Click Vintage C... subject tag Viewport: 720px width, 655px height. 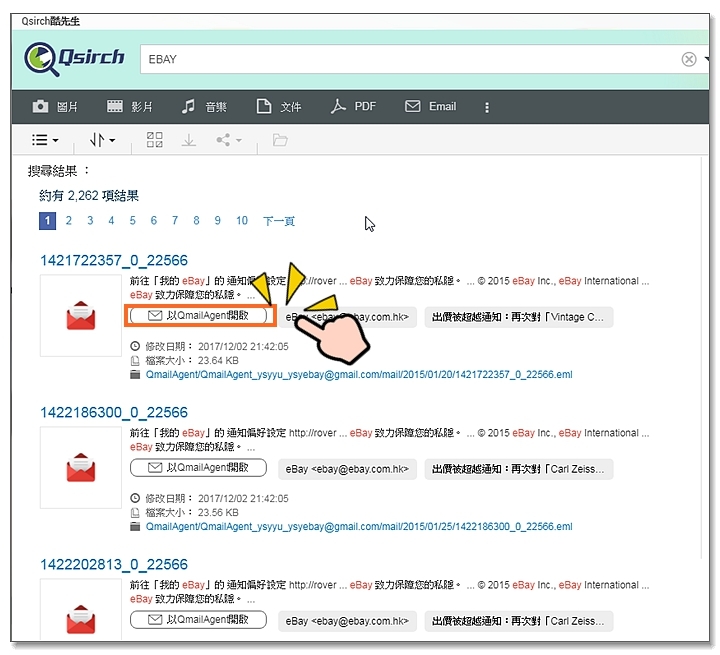pos(519,317)
